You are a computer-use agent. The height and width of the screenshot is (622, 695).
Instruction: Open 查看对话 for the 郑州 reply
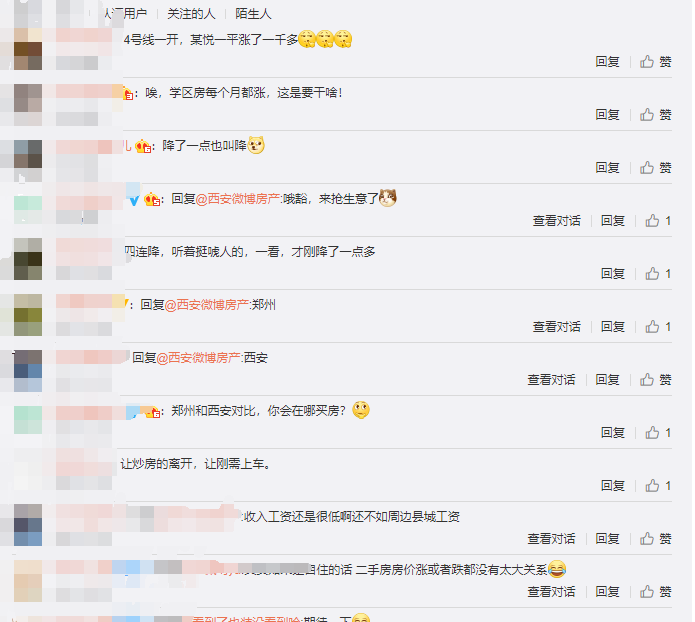(x=556, y=327)
